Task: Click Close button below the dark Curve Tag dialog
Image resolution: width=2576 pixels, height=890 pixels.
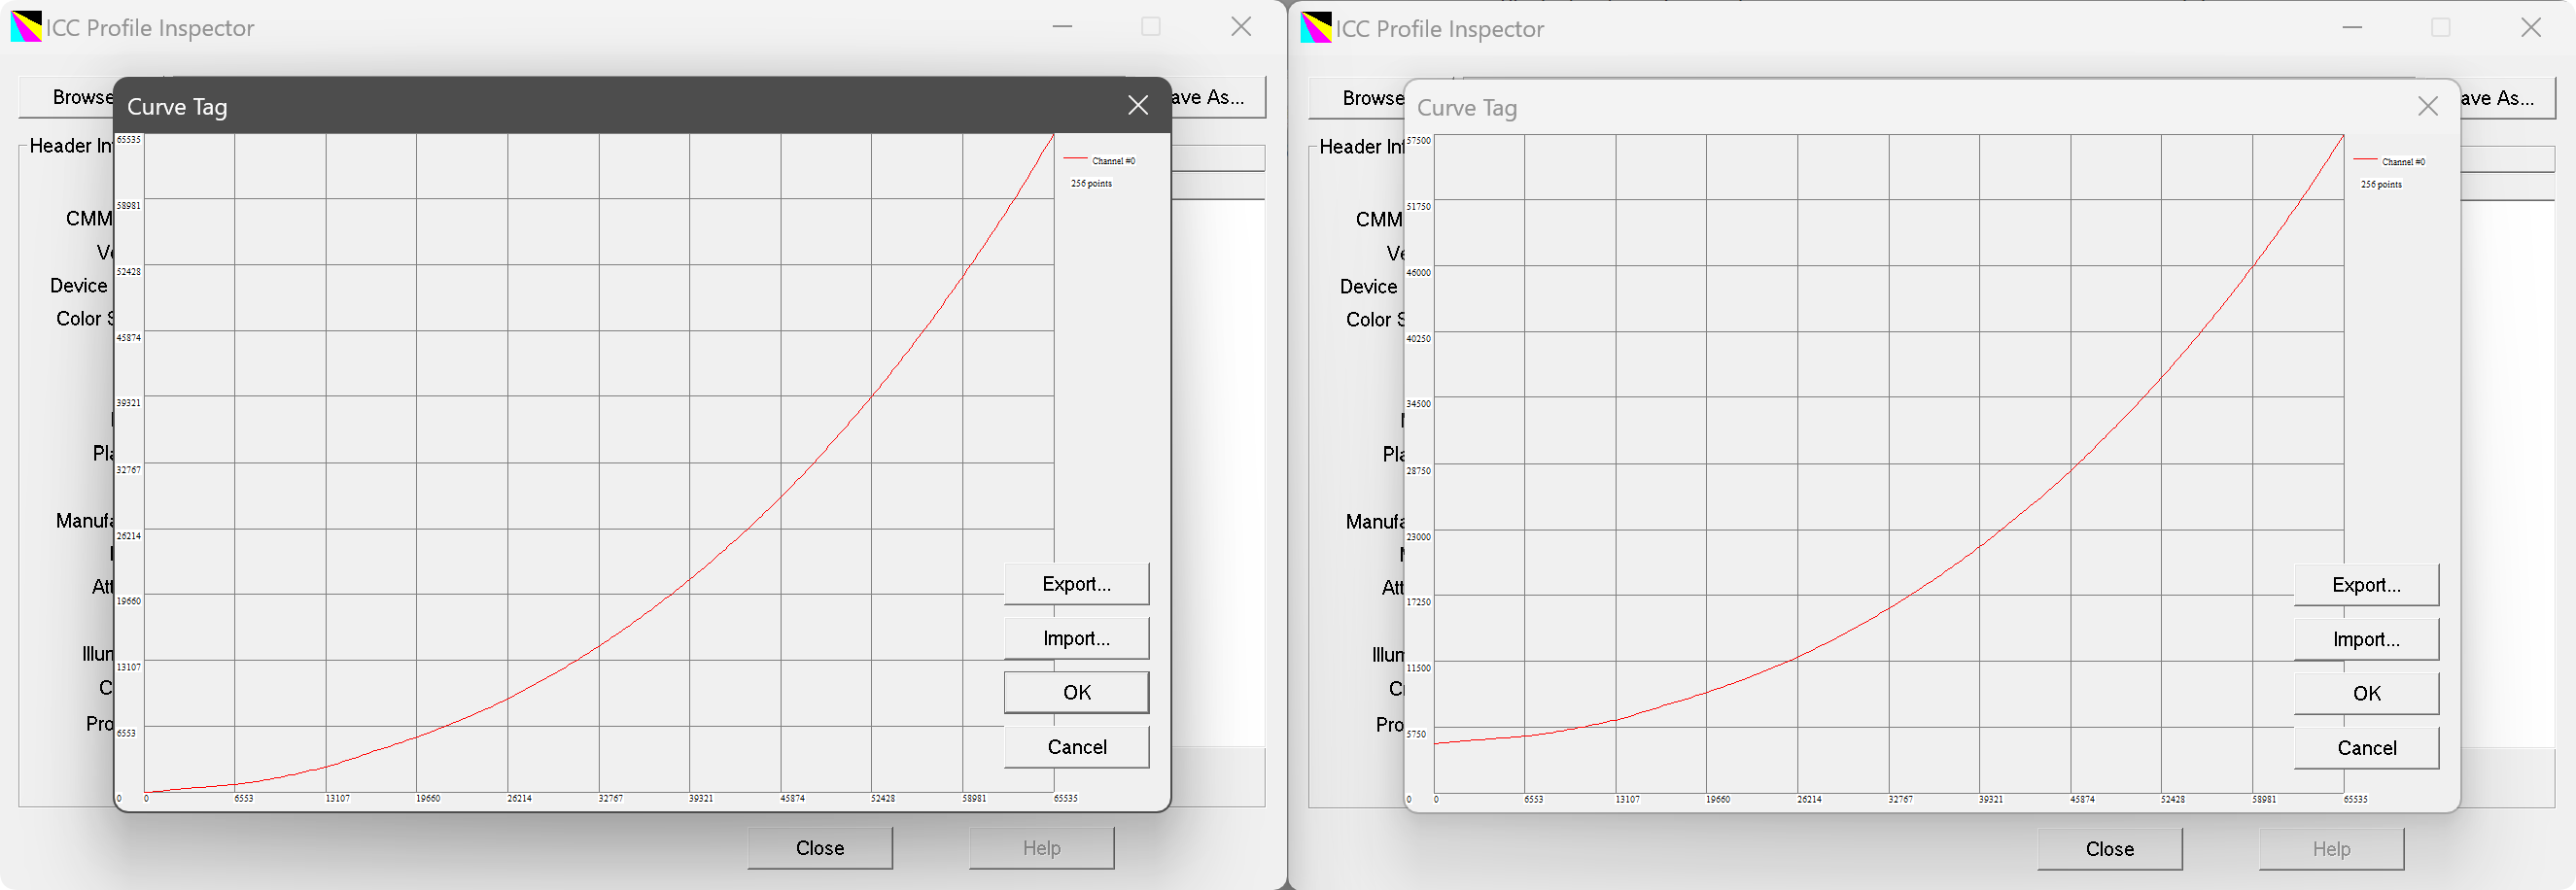Action: (x=820, y=848)
